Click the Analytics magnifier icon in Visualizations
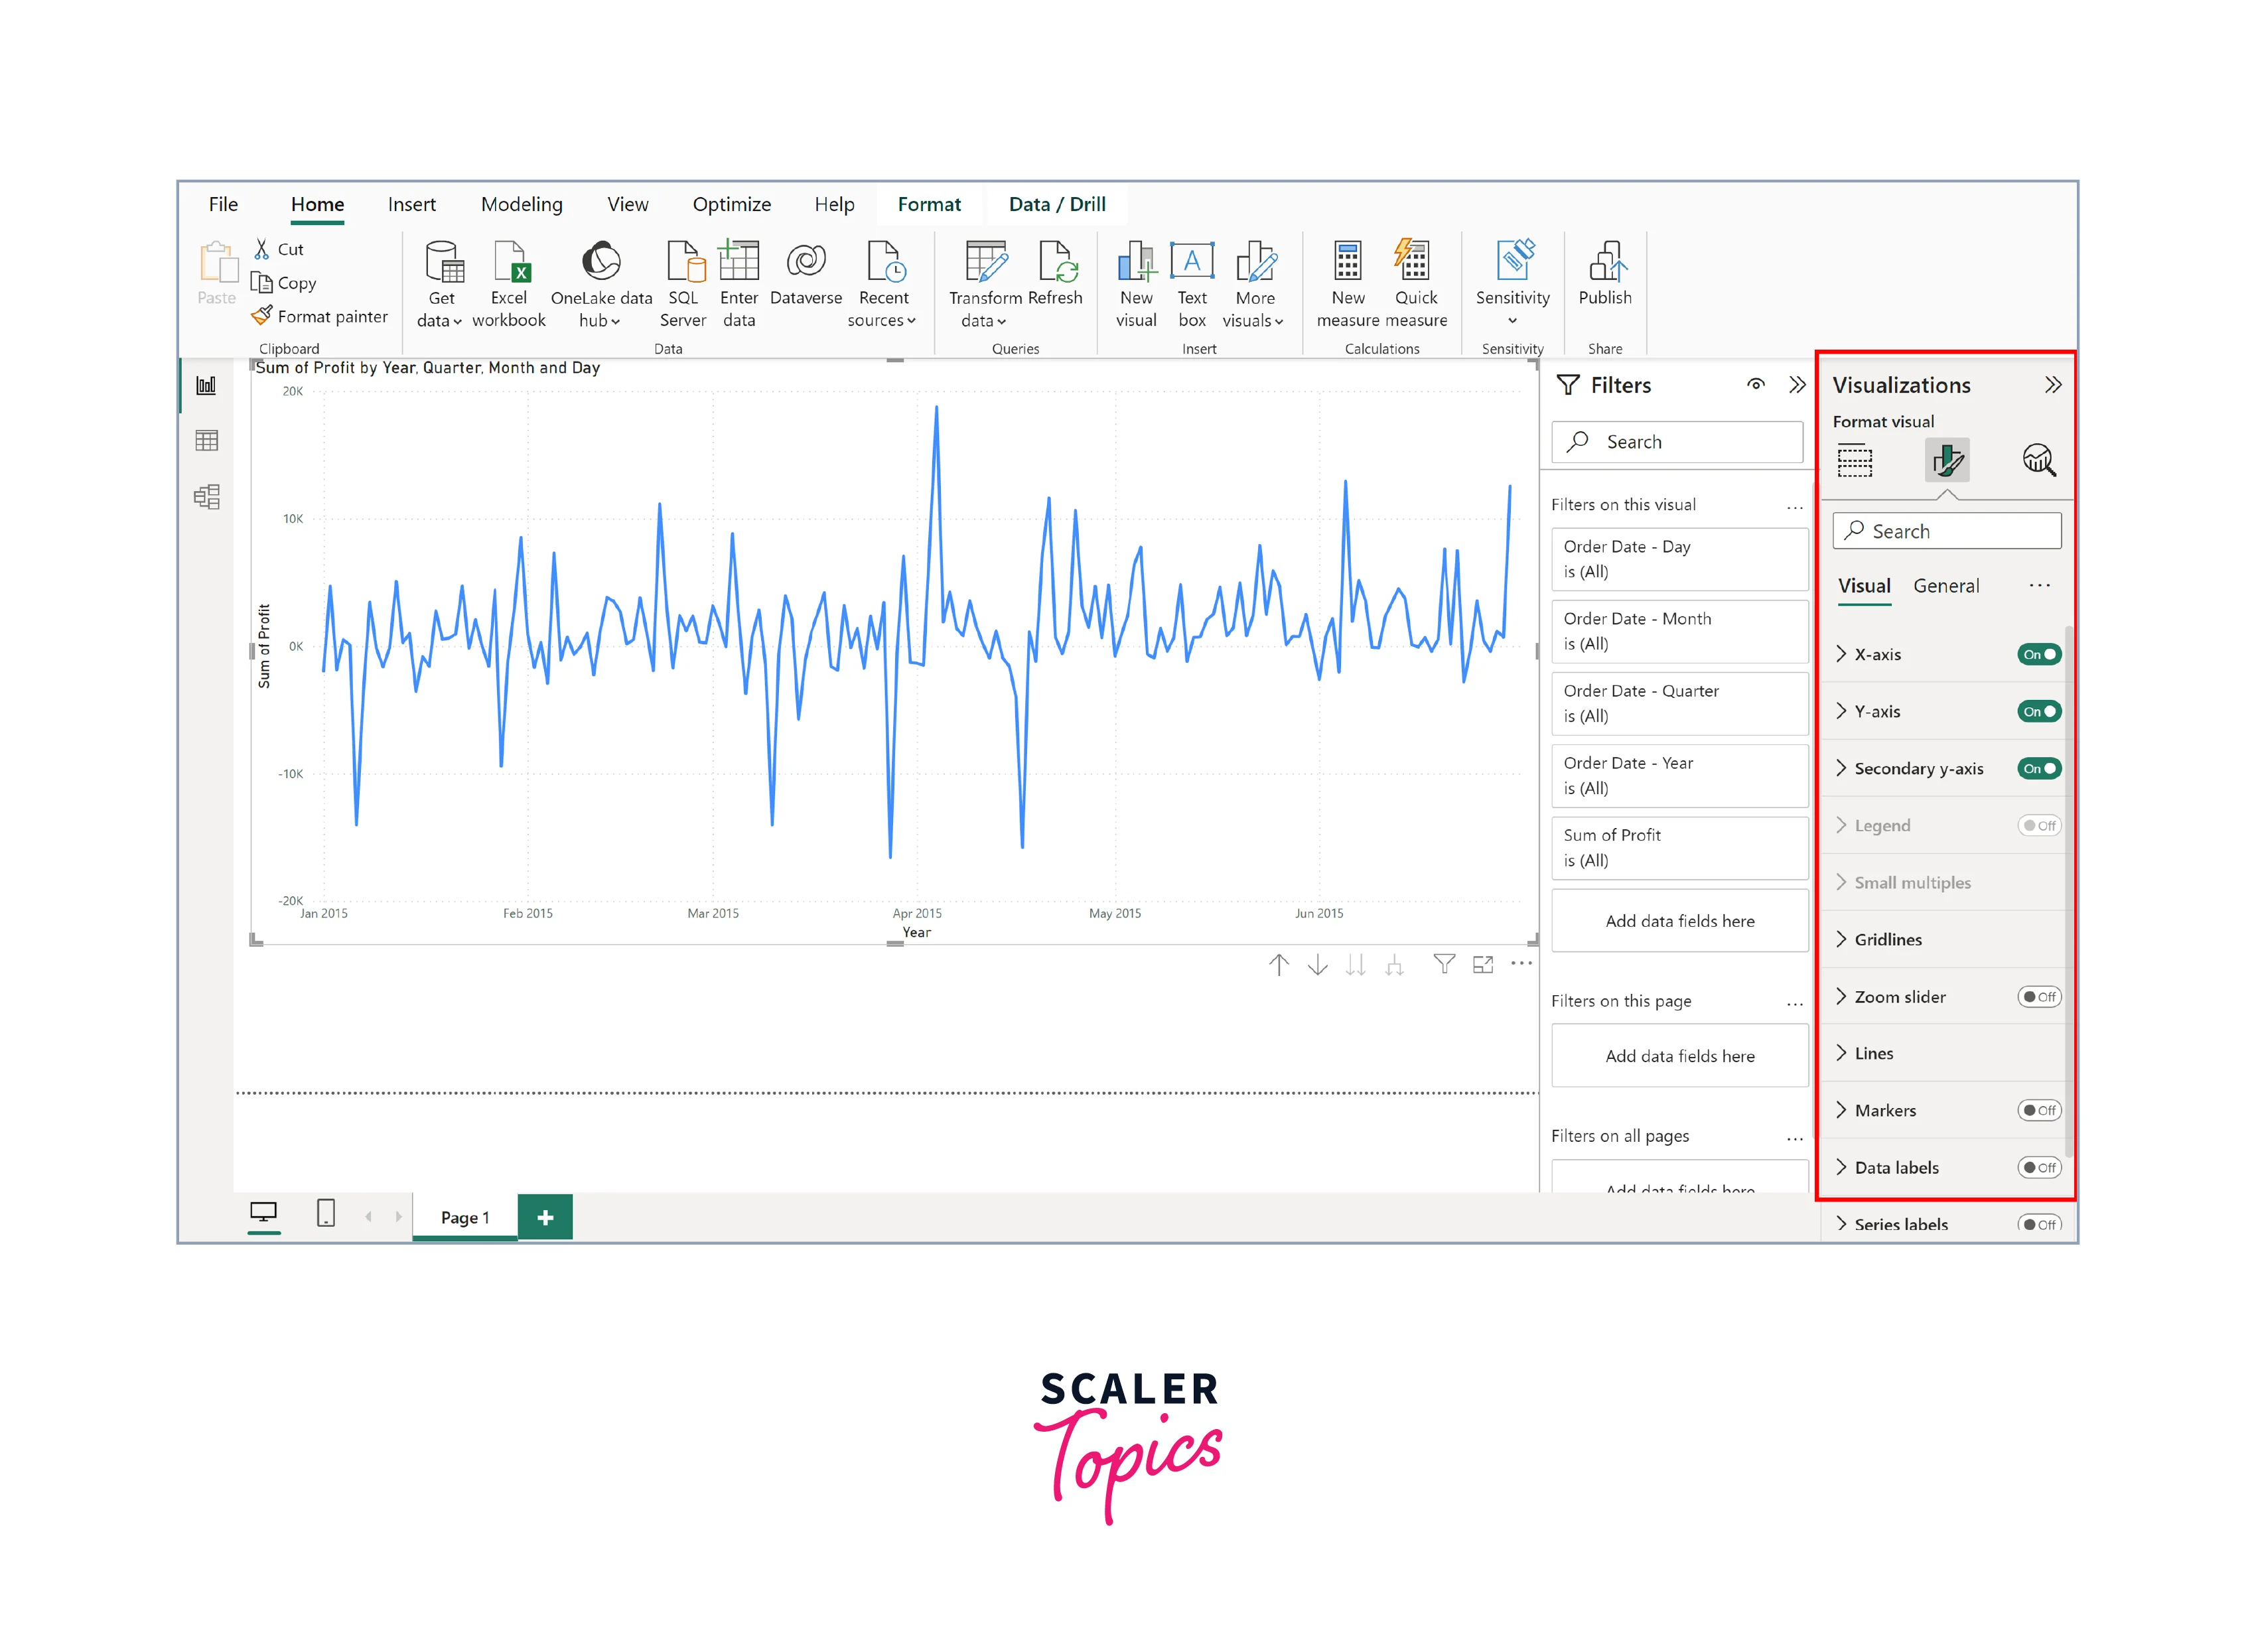The image size is (2256, 1652). (x=2038, y=460)
